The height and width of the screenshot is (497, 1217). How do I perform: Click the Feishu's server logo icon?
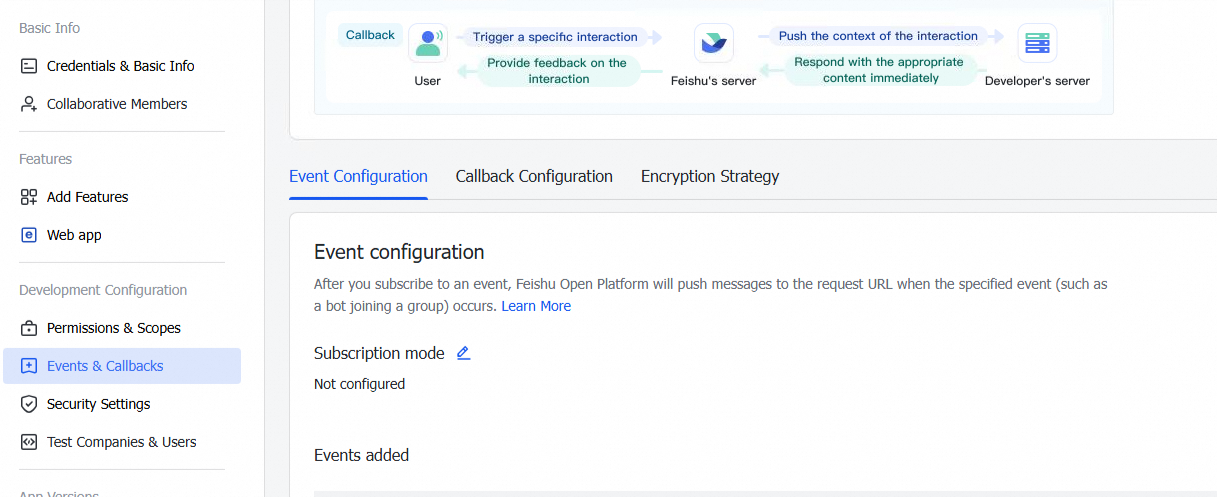click(713, 43)
